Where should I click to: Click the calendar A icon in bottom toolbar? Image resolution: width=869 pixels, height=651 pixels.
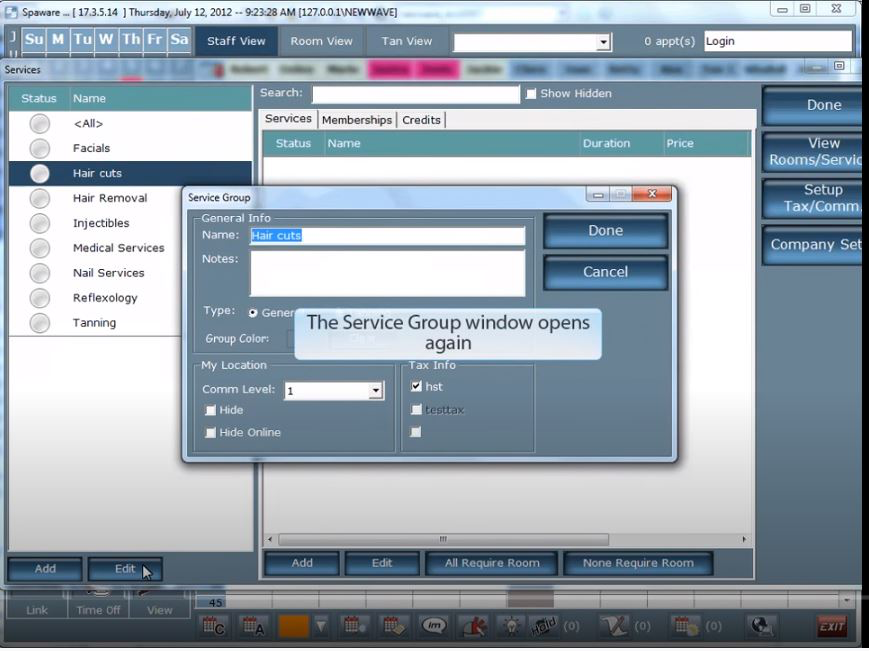253,626
